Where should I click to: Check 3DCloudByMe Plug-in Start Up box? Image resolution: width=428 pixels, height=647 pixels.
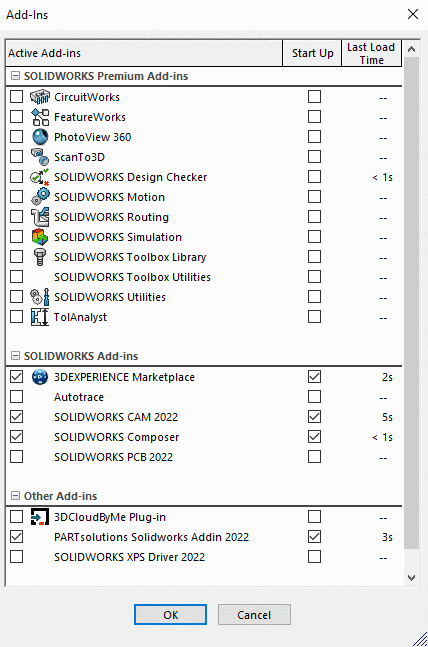pos(314,517)
